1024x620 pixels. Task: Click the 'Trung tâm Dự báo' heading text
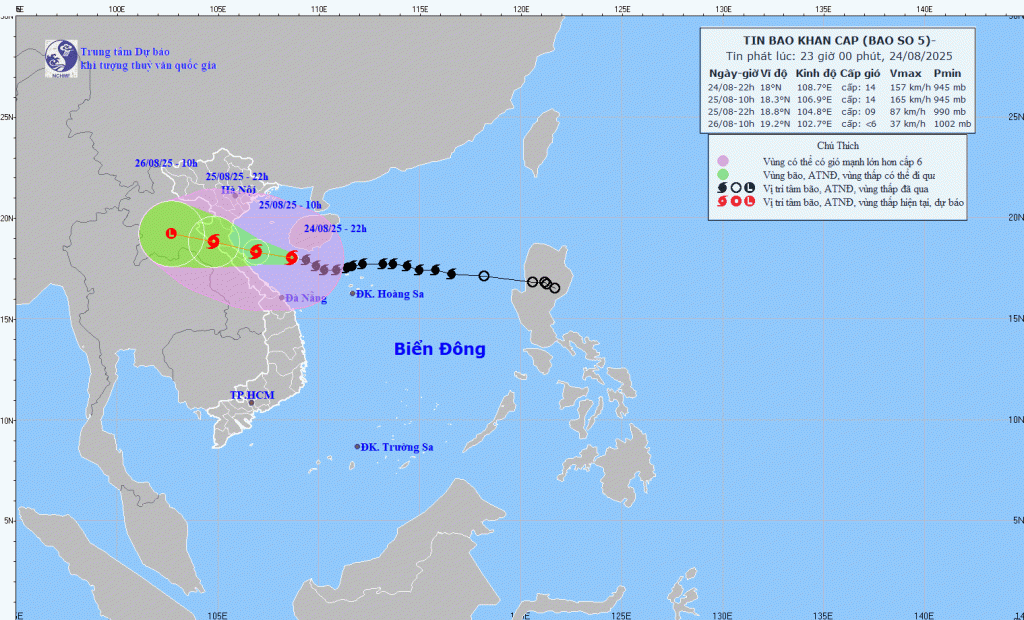pos(125,52)
